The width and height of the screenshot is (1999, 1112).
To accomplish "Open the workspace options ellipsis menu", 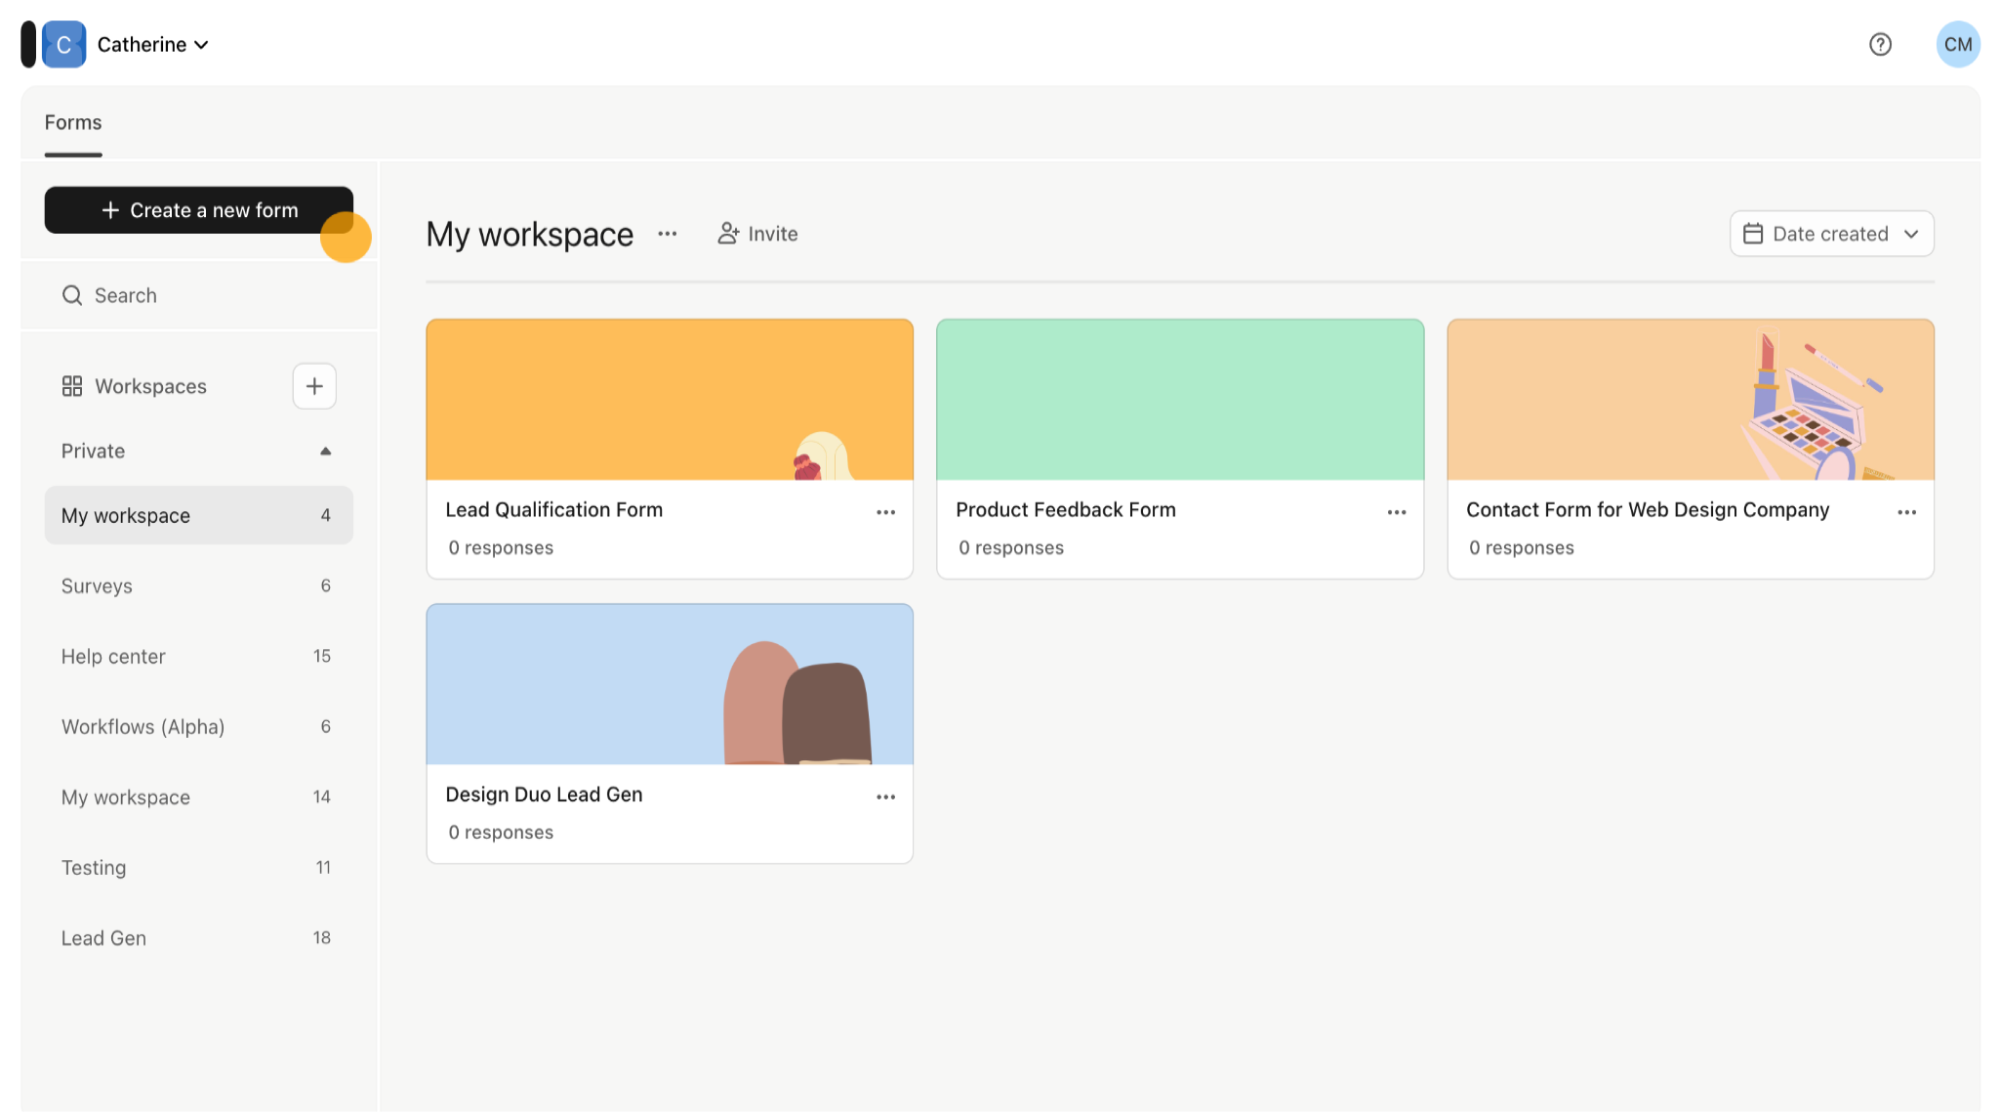I will (x=667, y=234).
